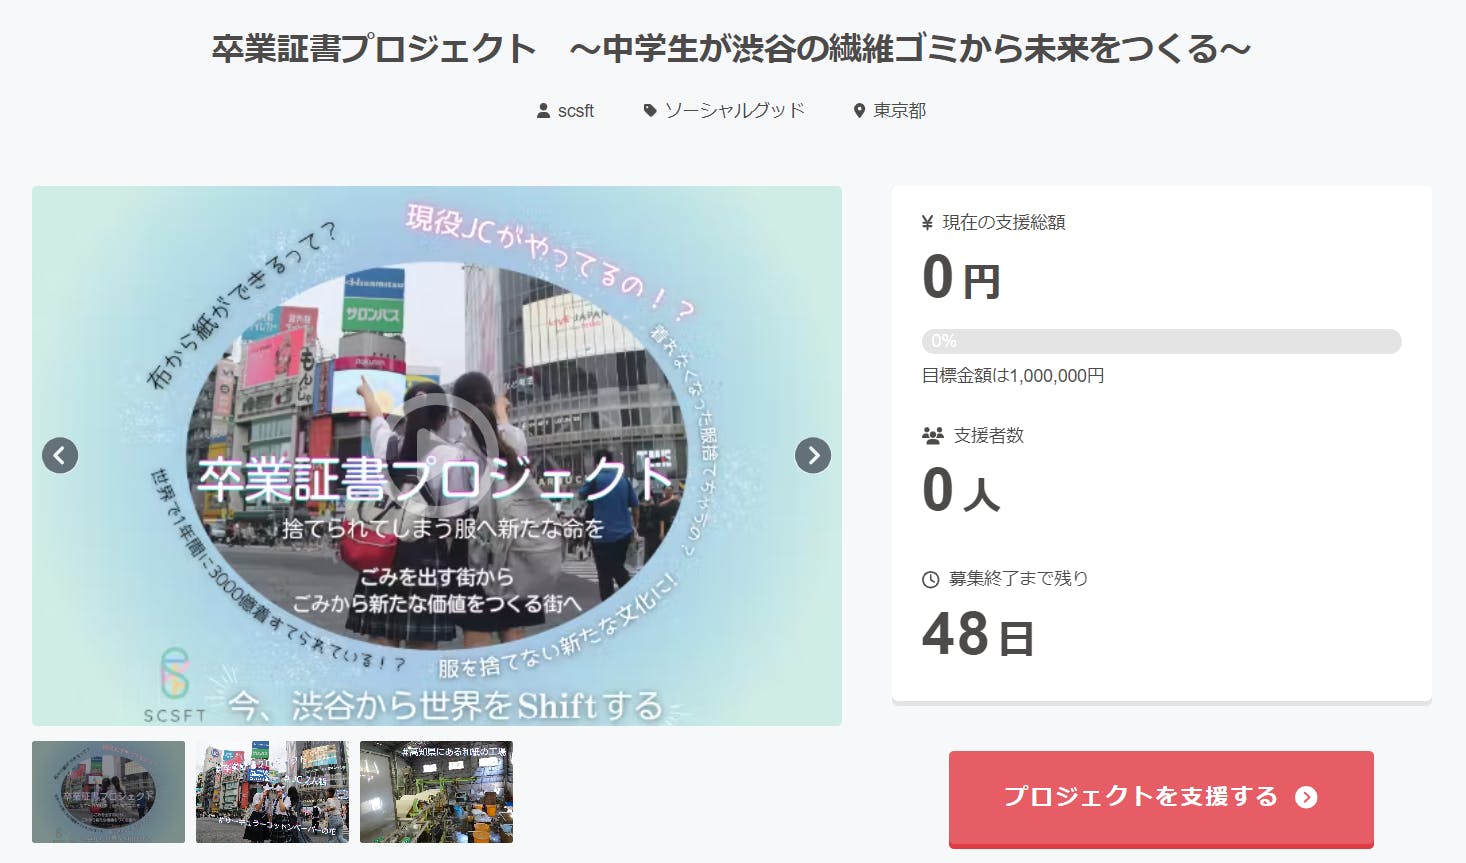
Task: Click the location pin icon beside 東京都
Action: (x=859, y=111)
